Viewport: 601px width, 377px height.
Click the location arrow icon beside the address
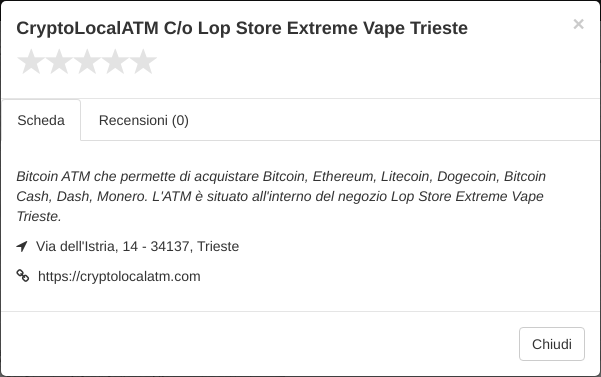[x=22, y=246]
